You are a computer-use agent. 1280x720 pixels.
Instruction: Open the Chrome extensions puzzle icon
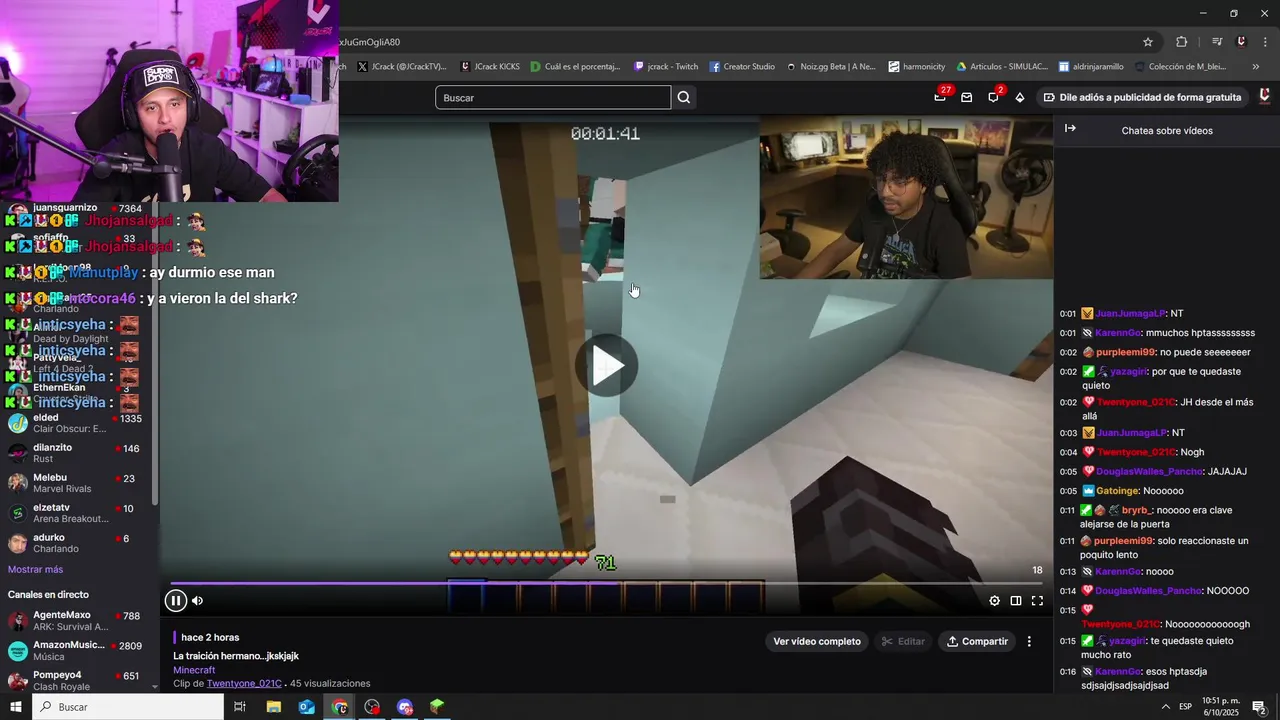point(1181,42)
